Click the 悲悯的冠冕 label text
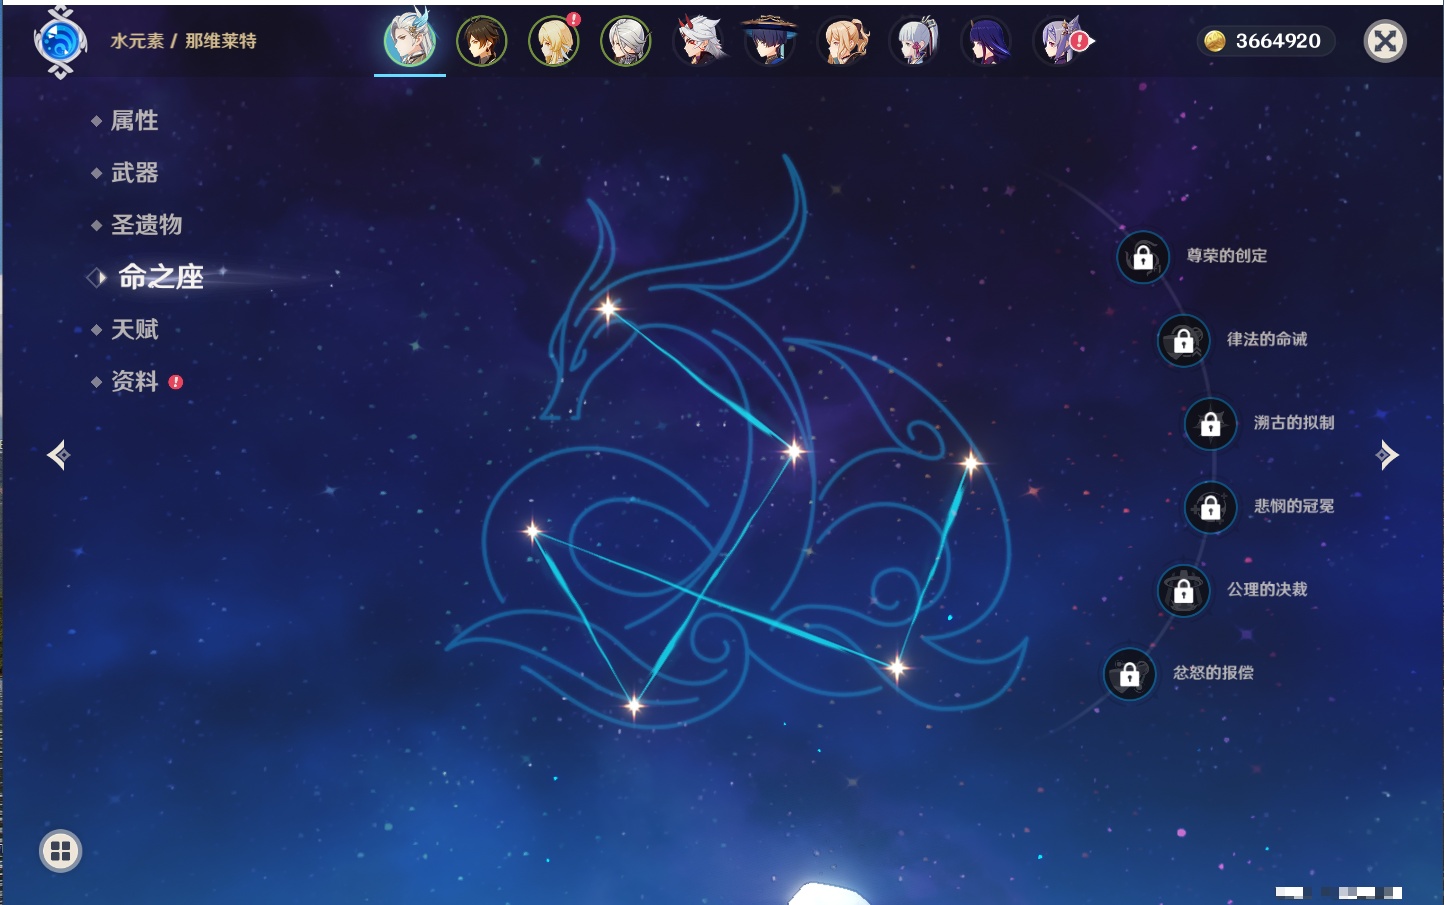 (x=1294, y=506)
